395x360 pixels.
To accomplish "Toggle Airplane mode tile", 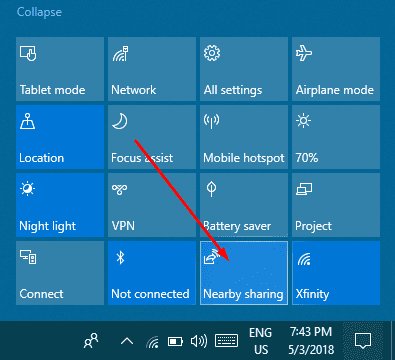I will click(336, 69).
